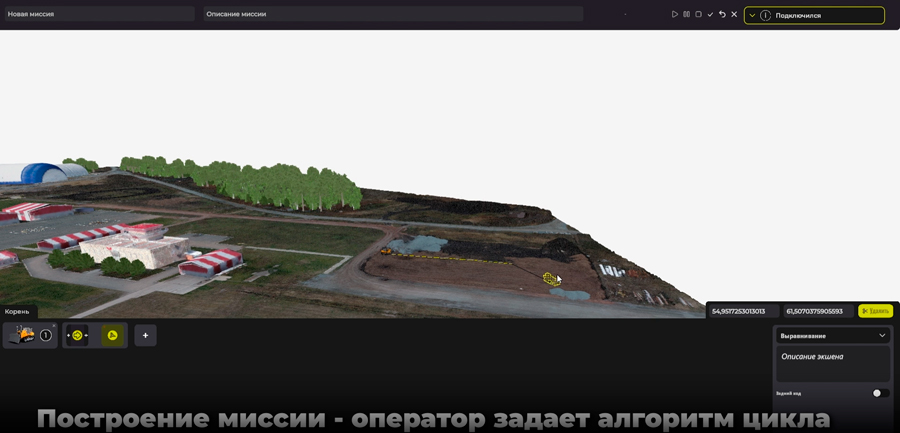
Task: Click the "Описание миссии" input field
Action: point(392,14)
